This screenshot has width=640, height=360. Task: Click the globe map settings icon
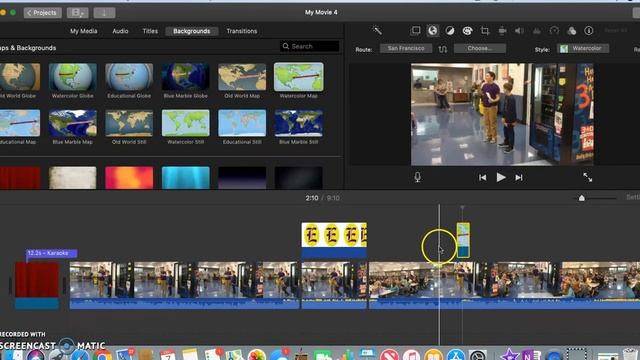click(x=433, y=31)
